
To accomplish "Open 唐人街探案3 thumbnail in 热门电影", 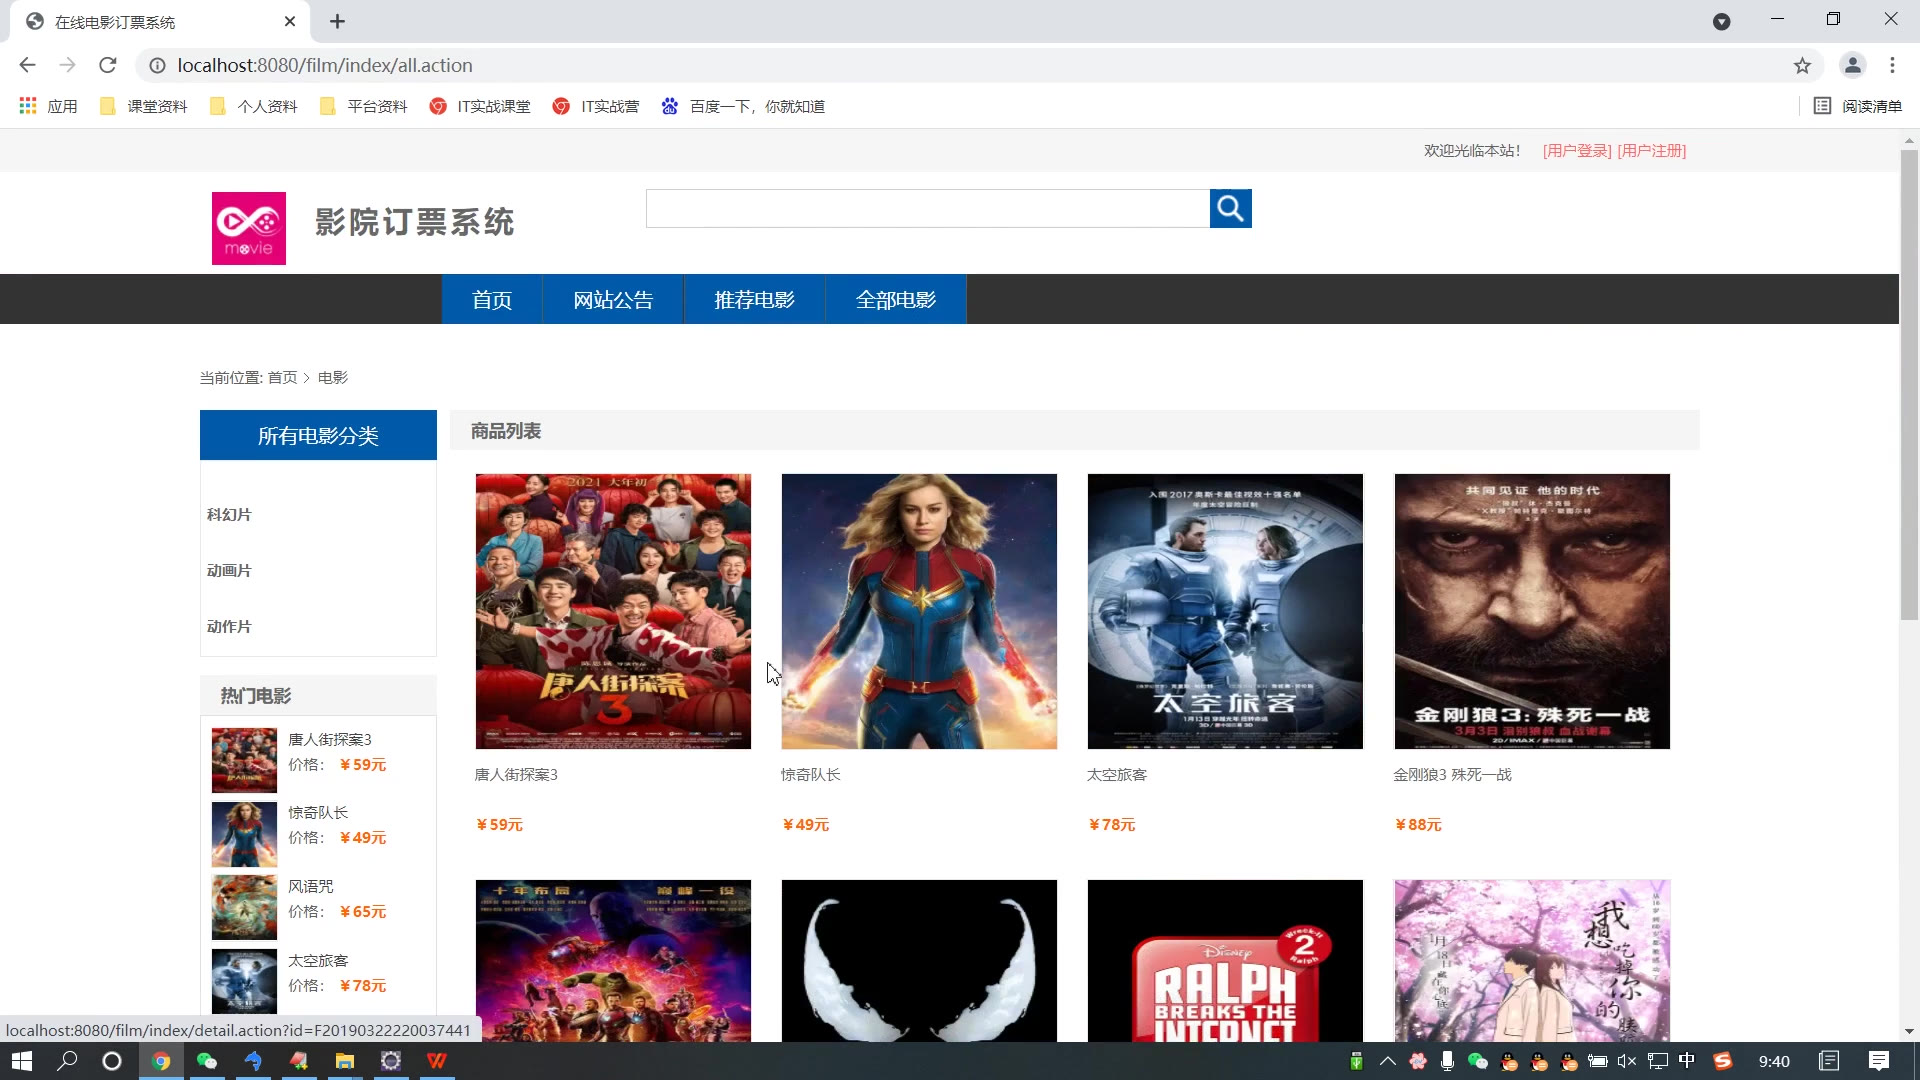I will (x=244, y=760).
